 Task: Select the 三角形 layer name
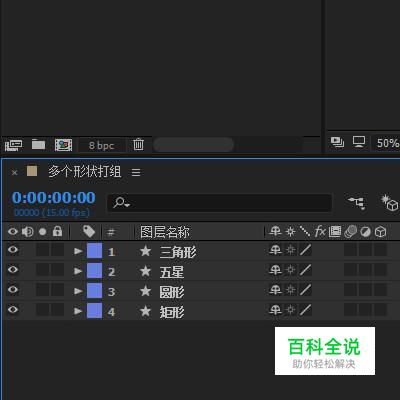click(x=178, y=252)
